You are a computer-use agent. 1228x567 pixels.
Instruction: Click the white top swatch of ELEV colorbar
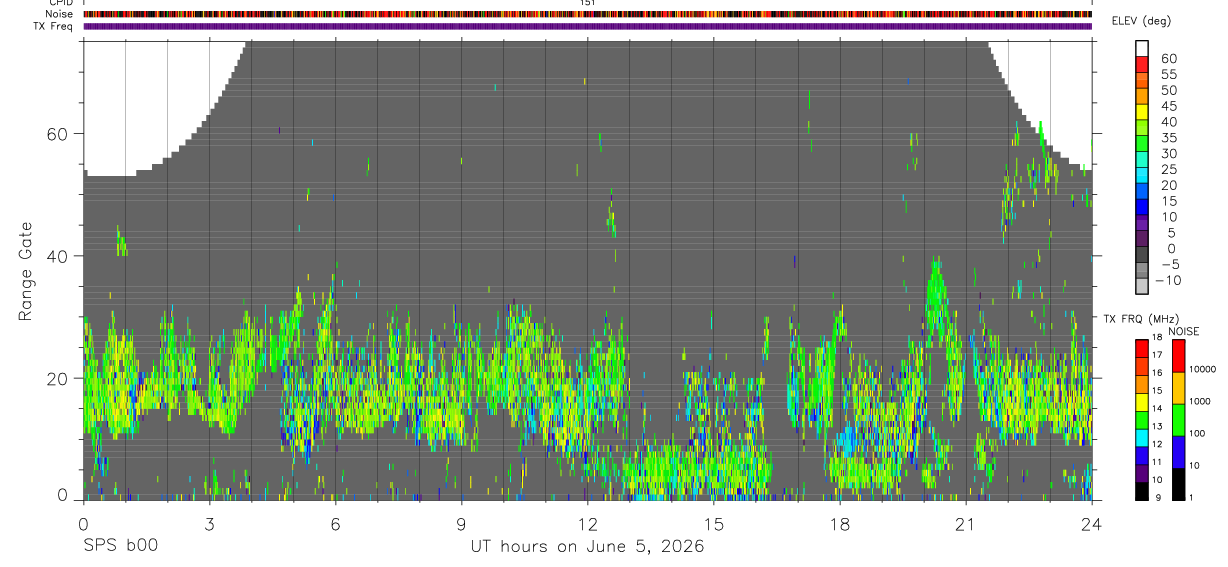[1142, 48]
